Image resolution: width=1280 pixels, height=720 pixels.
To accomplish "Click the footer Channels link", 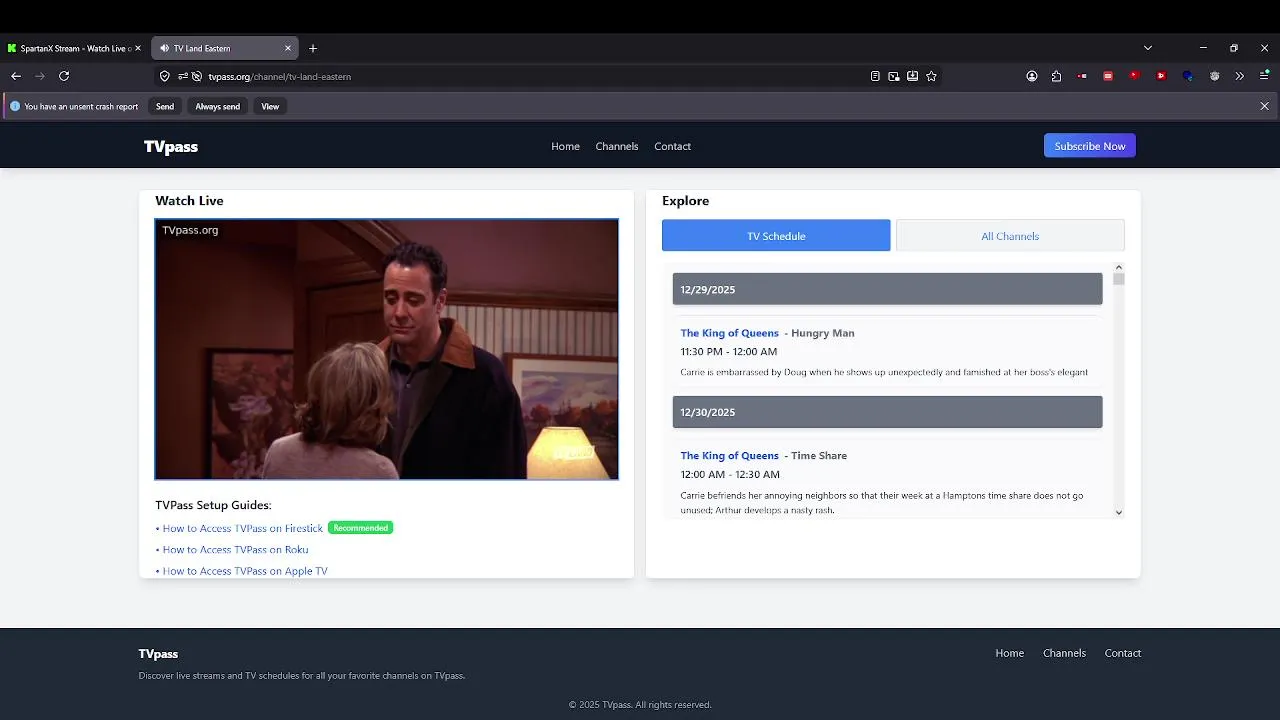I will pos(1064,653).
